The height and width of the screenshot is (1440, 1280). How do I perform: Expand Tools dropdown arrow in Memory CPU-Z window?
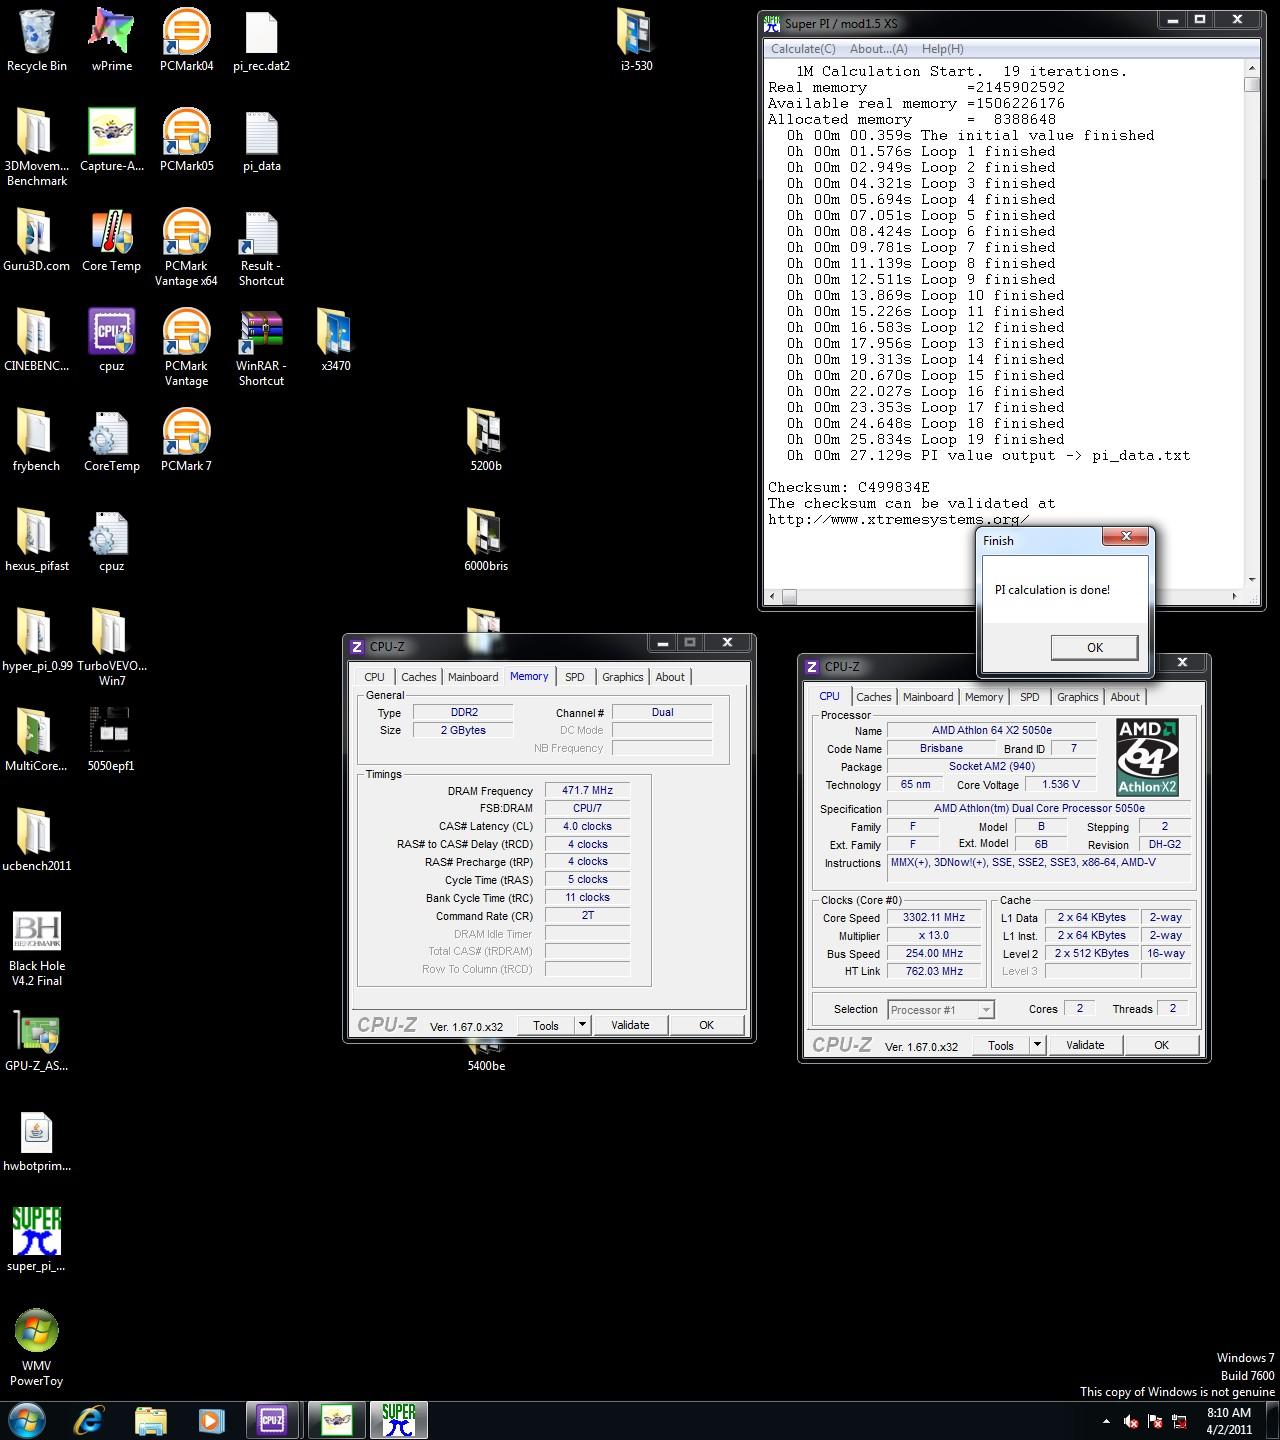tap(583, 1025)
